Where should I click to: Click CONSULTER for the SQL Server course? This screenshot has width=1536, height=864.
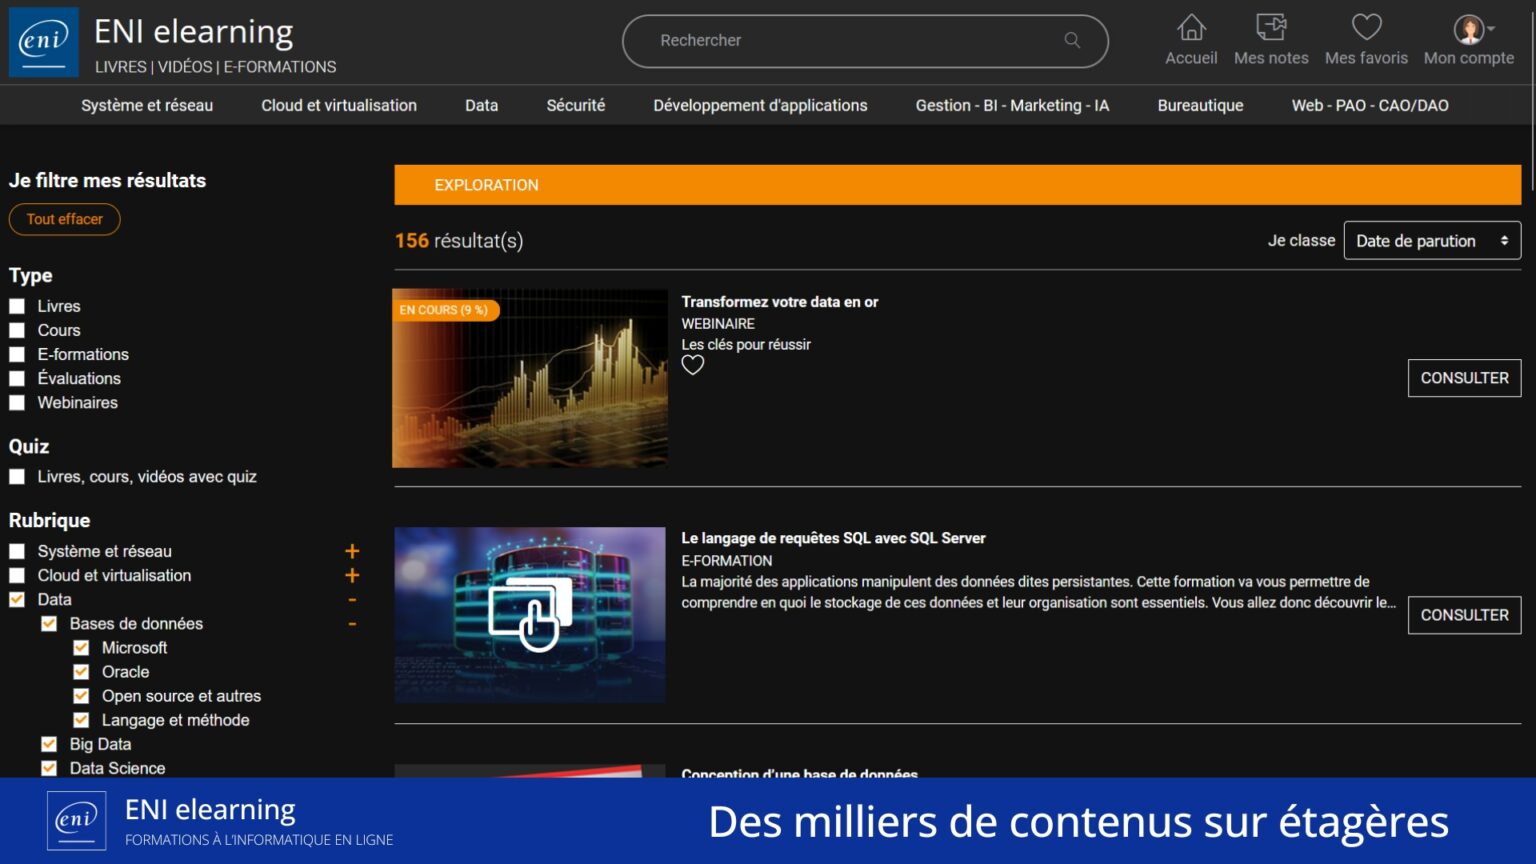click(1464, 615)
